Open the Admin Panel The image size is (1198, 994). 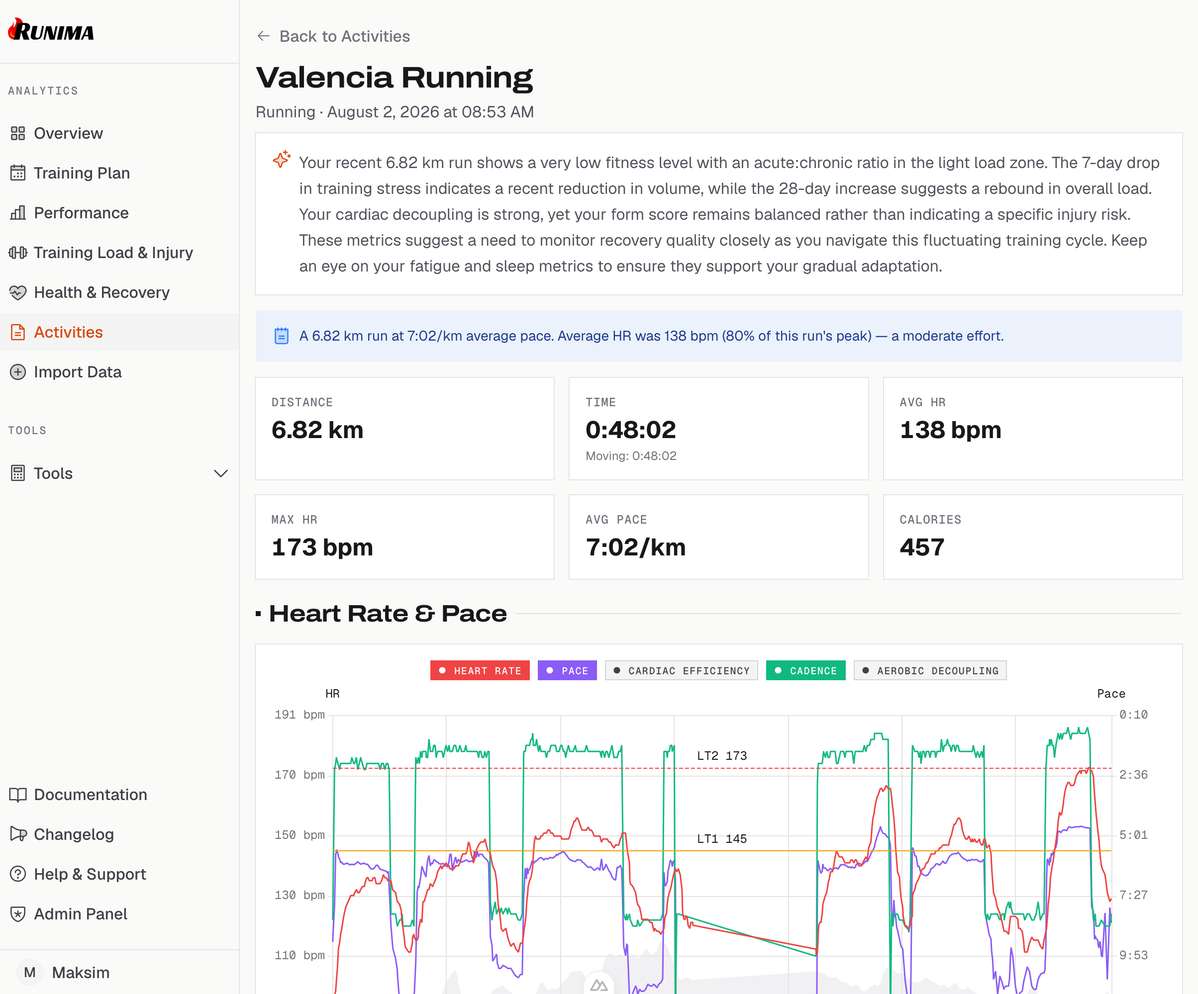coord(119,914)
